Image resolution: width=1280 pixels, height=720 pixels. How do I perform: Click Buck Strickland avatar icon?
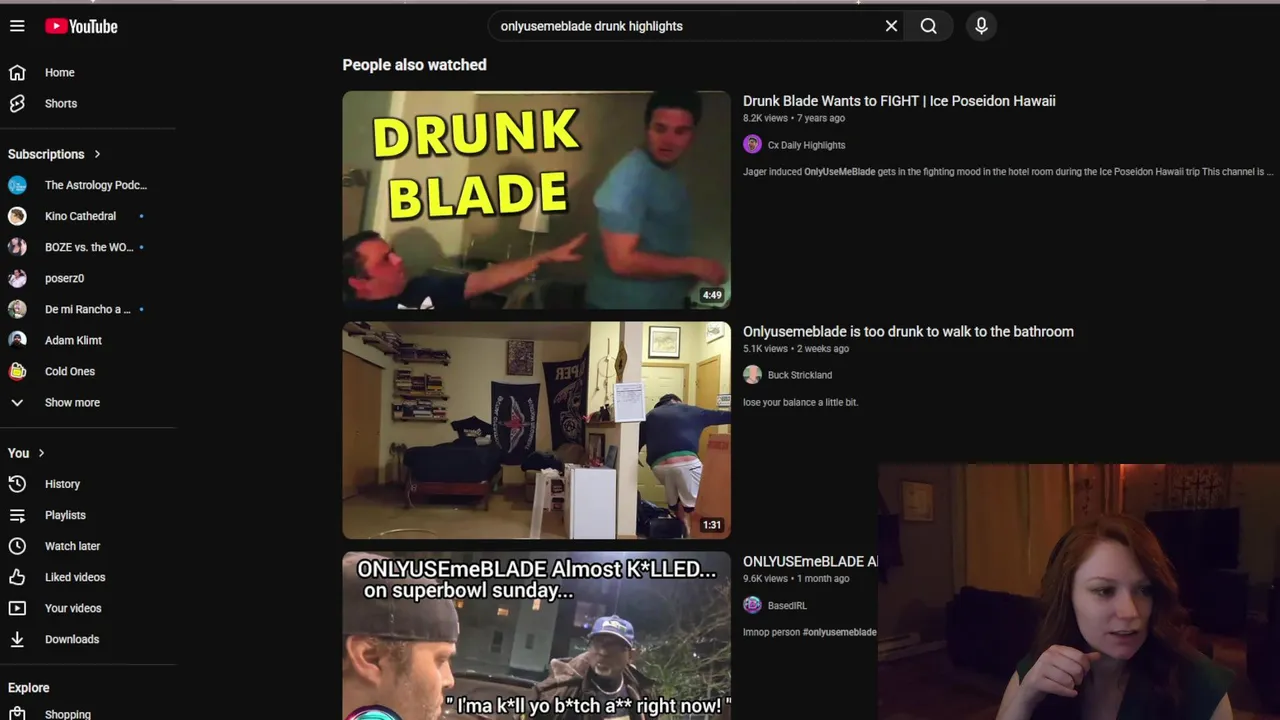click(x=752, y=374)
